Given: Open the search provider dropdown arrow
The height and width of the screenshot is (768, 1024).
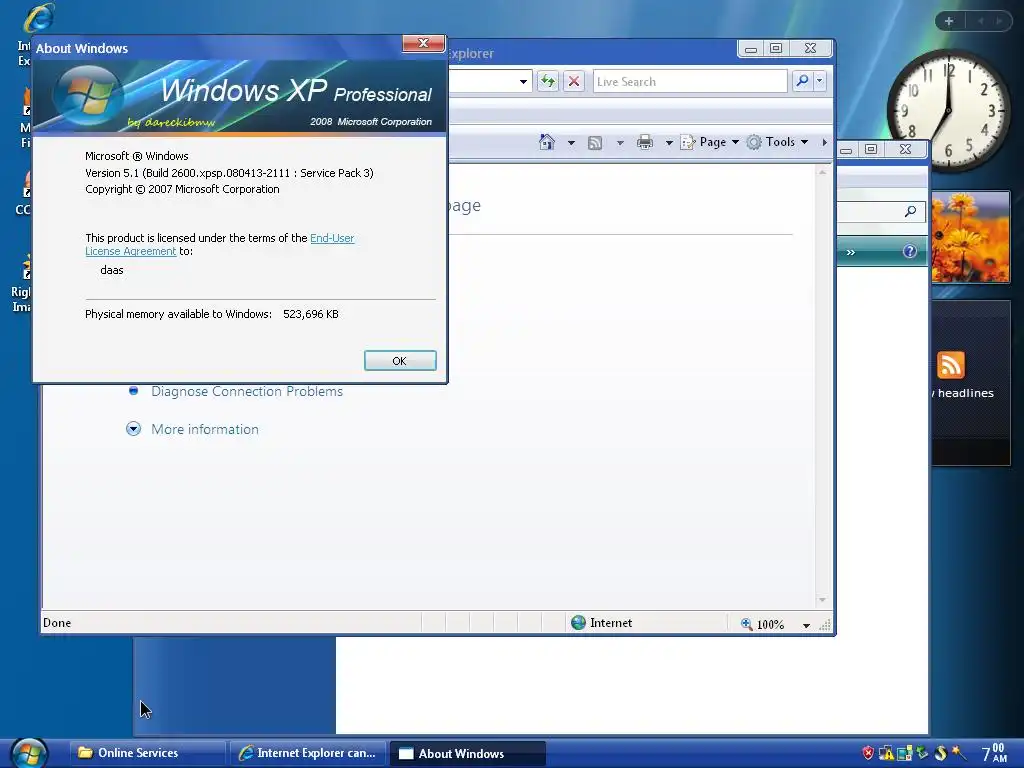Looking at the screenshot, I should click(x=820, y=81).
